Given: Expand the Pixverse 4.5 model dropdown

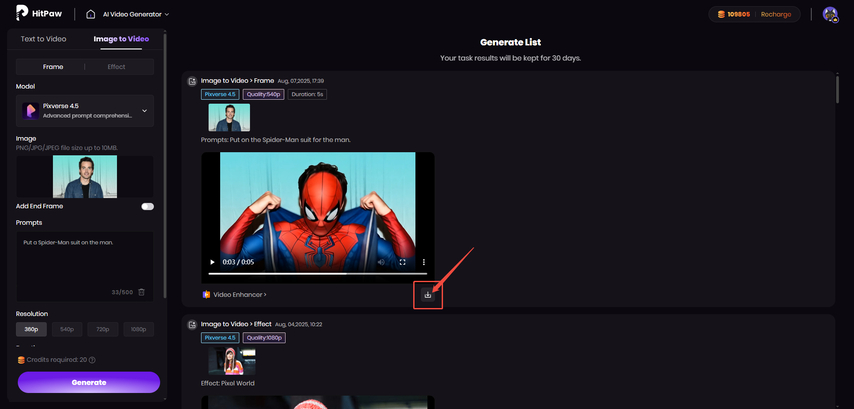Looking at the screenshot, I should (144, 110).
